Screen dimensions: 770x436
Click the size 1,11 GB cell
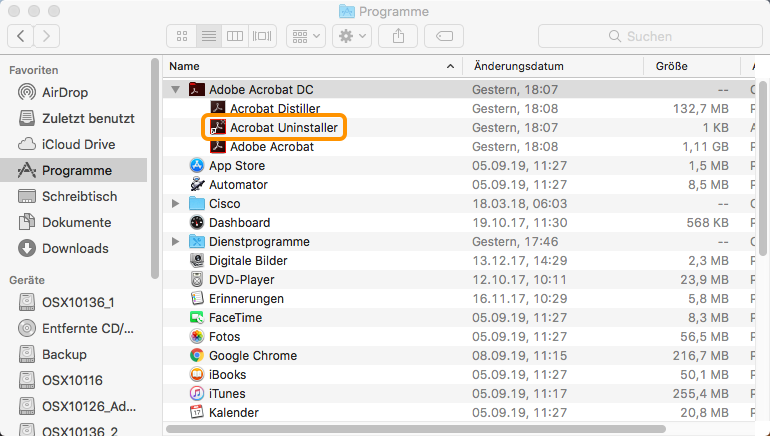705,147
